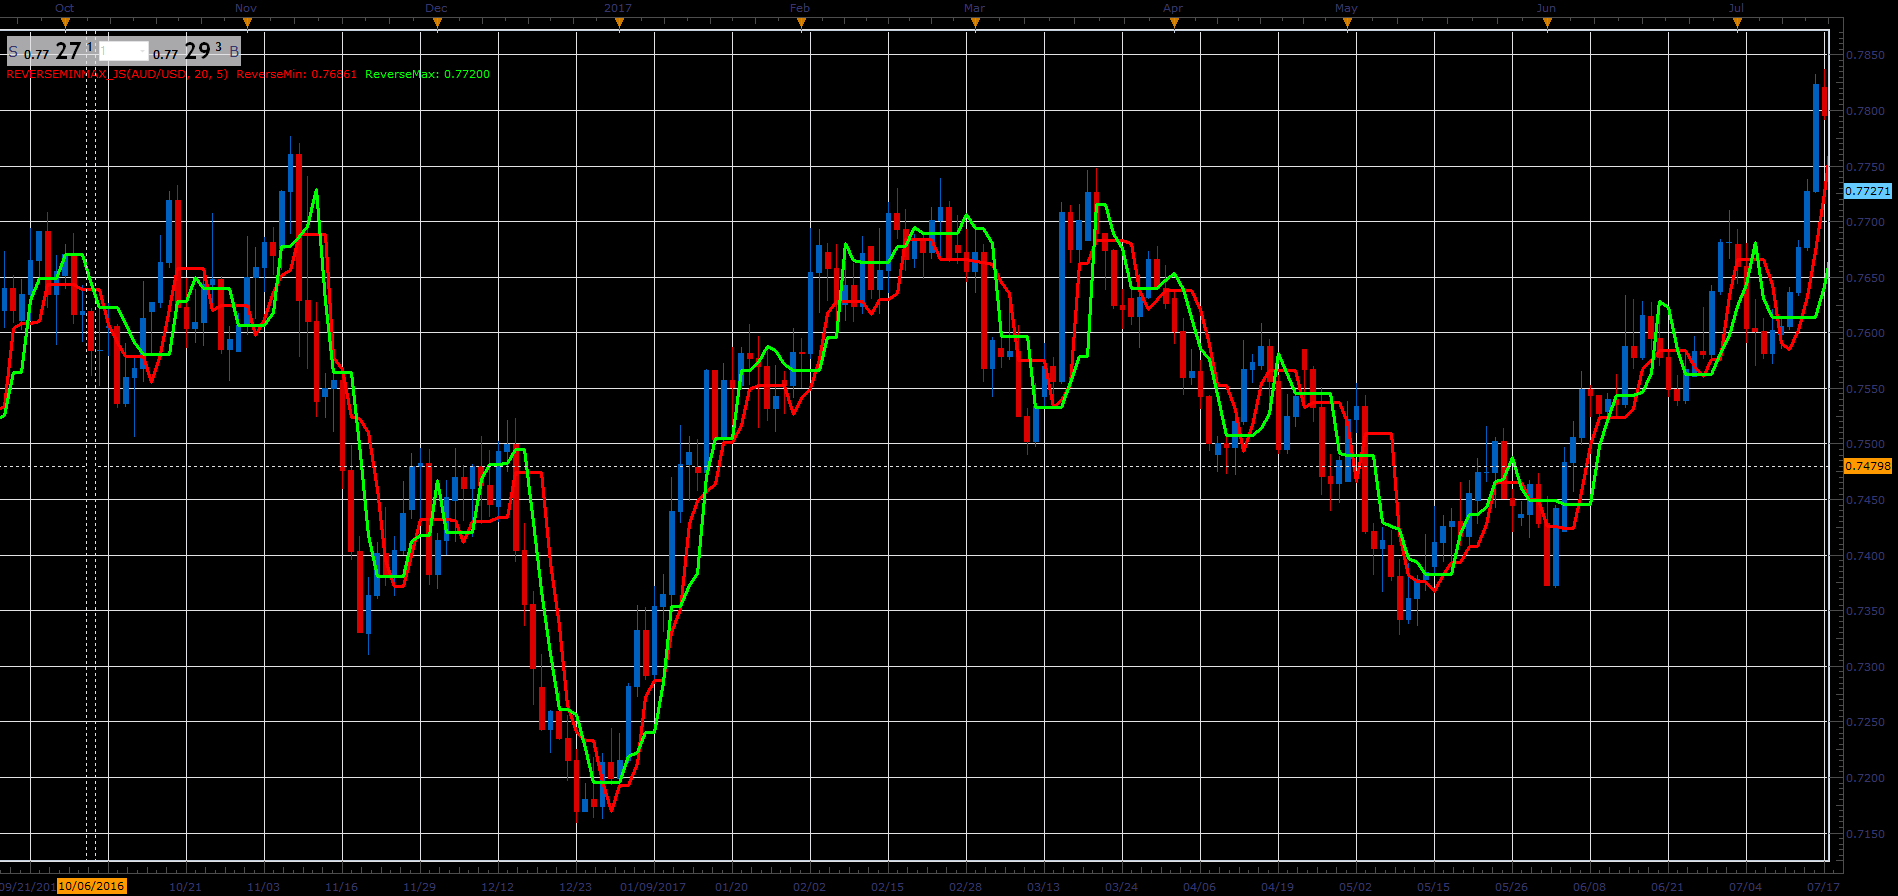Screen dimensions: 1898x896
Task: Click the 04/06 date axis label
Action: (x=1199, y=887)
